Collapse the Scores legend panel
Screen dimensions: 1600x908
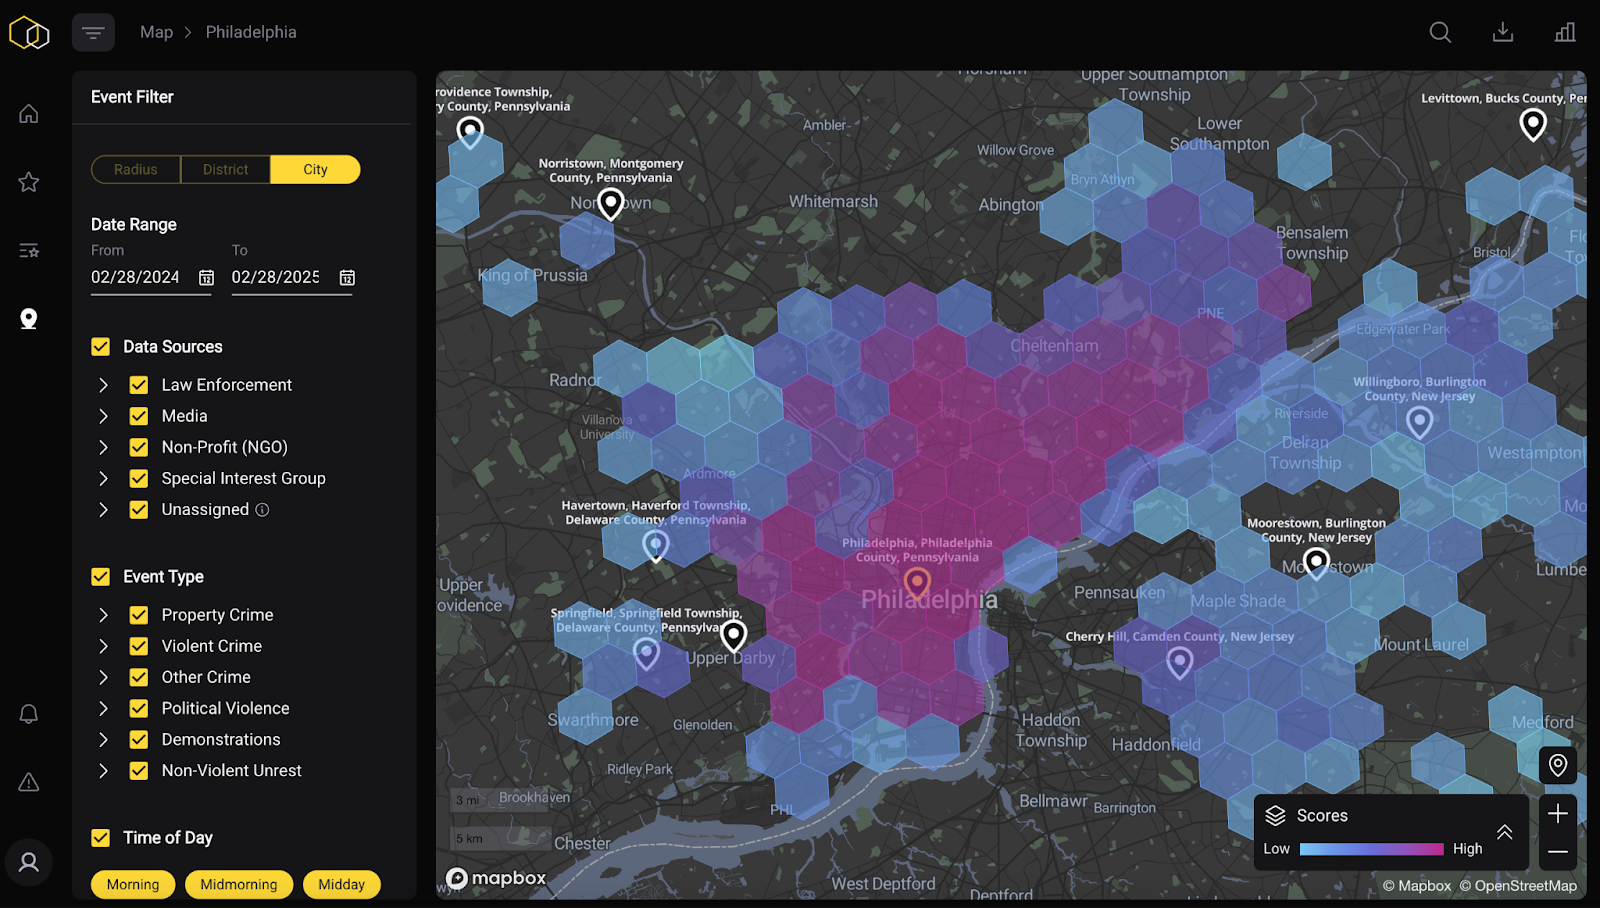click(x=1504, y=832)
